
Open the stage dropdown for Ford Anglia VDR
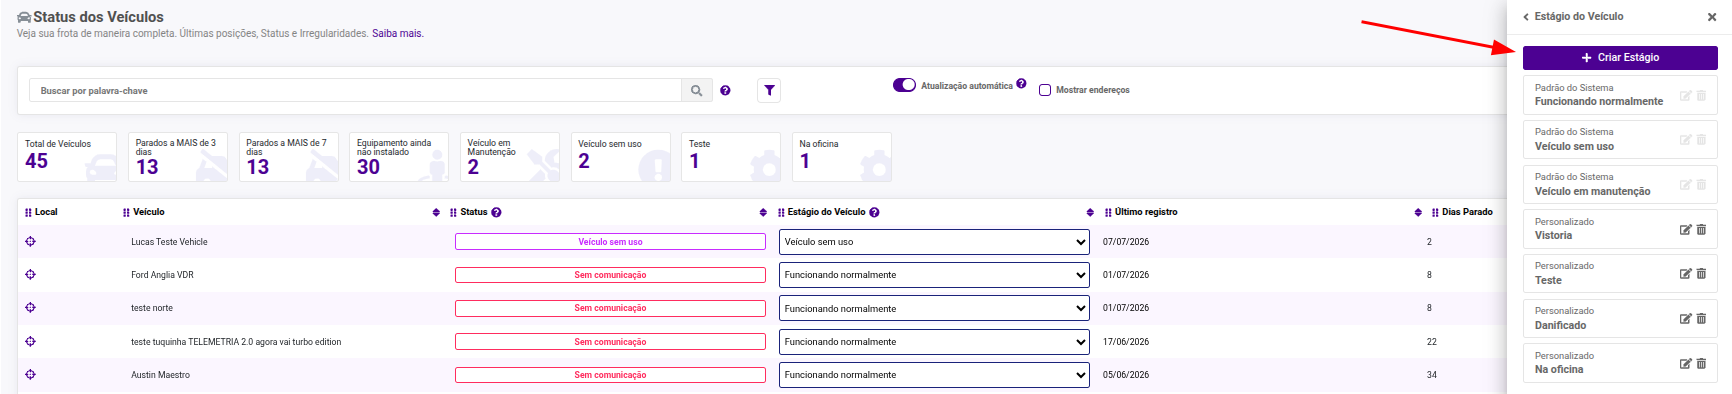coord(934,275)
